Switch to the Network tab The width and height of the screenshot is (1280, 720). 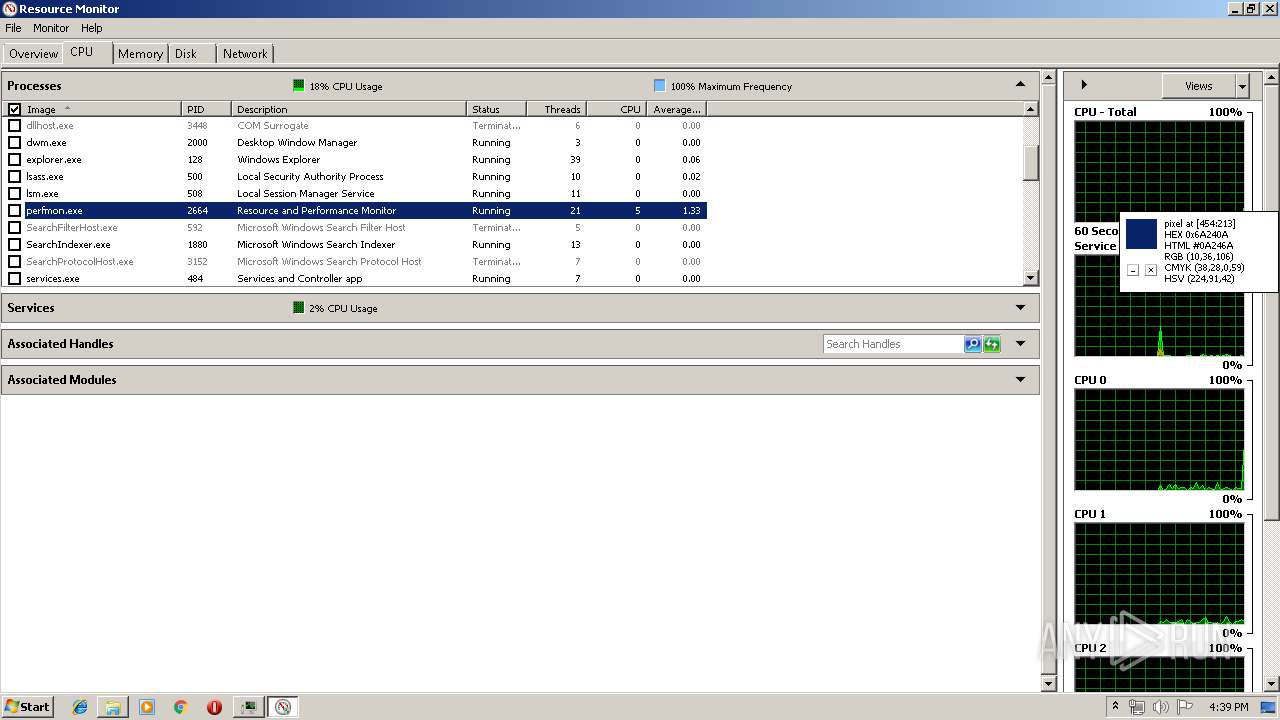point(245,54)
